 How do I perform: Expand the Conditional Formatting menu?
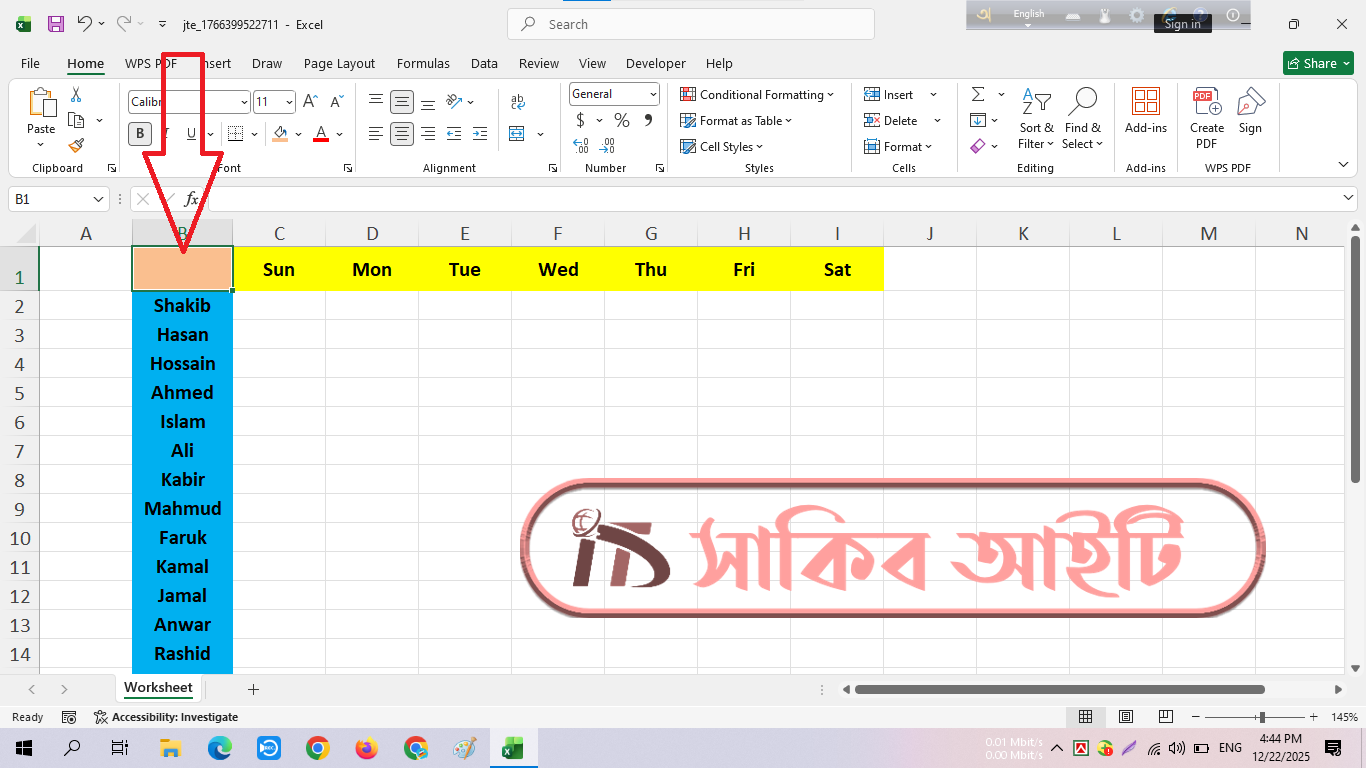[757, 95]
